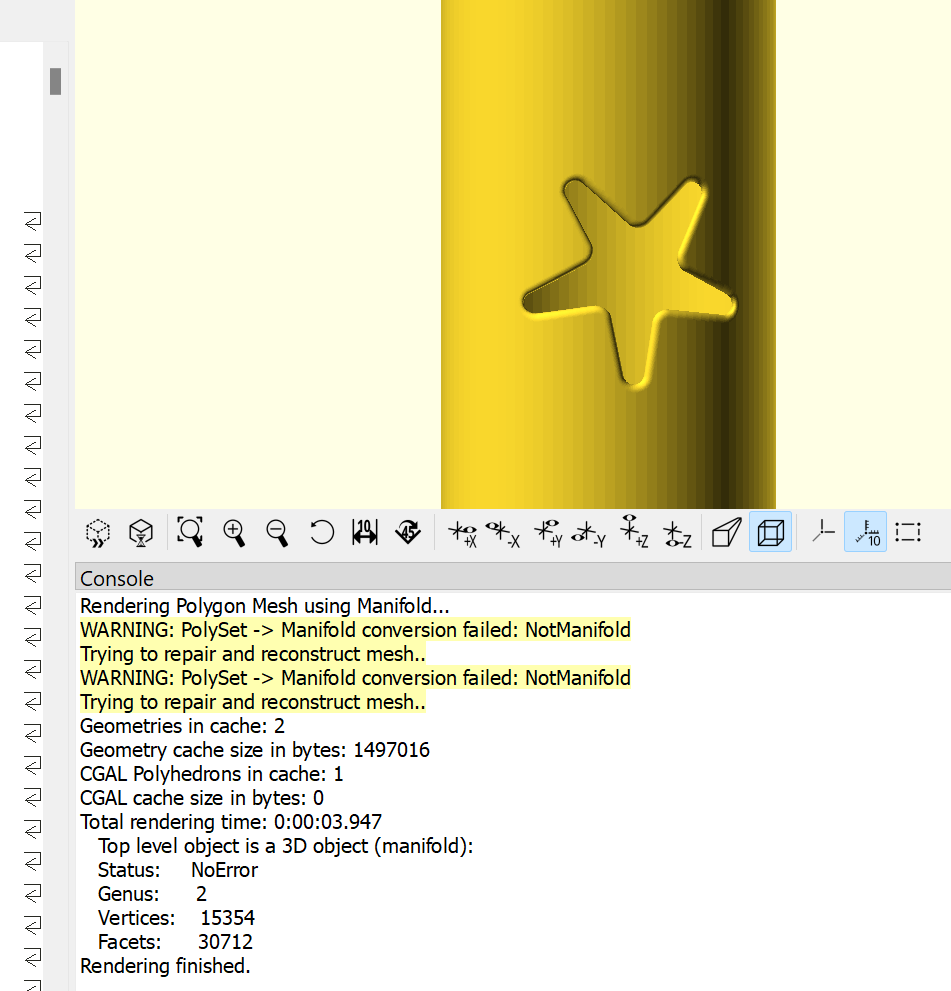Switch to the +Z axis view
Screen dimensions: 951x991
[x=634, y=532]
